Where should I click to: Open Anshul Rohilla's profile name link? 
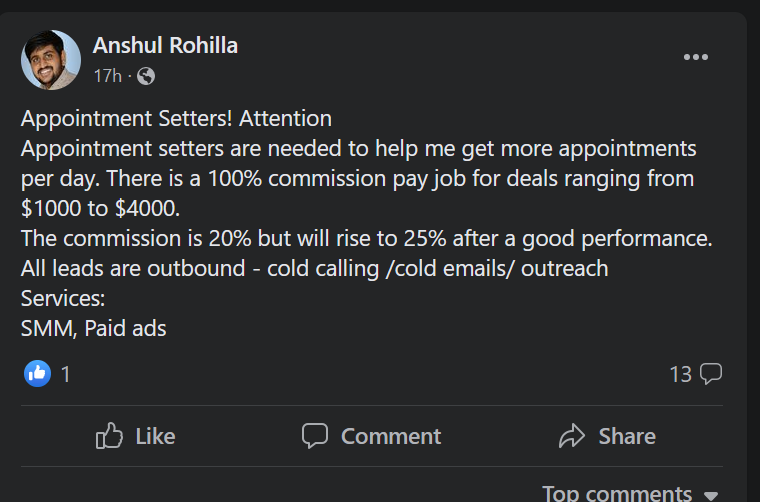click(165, 45)
